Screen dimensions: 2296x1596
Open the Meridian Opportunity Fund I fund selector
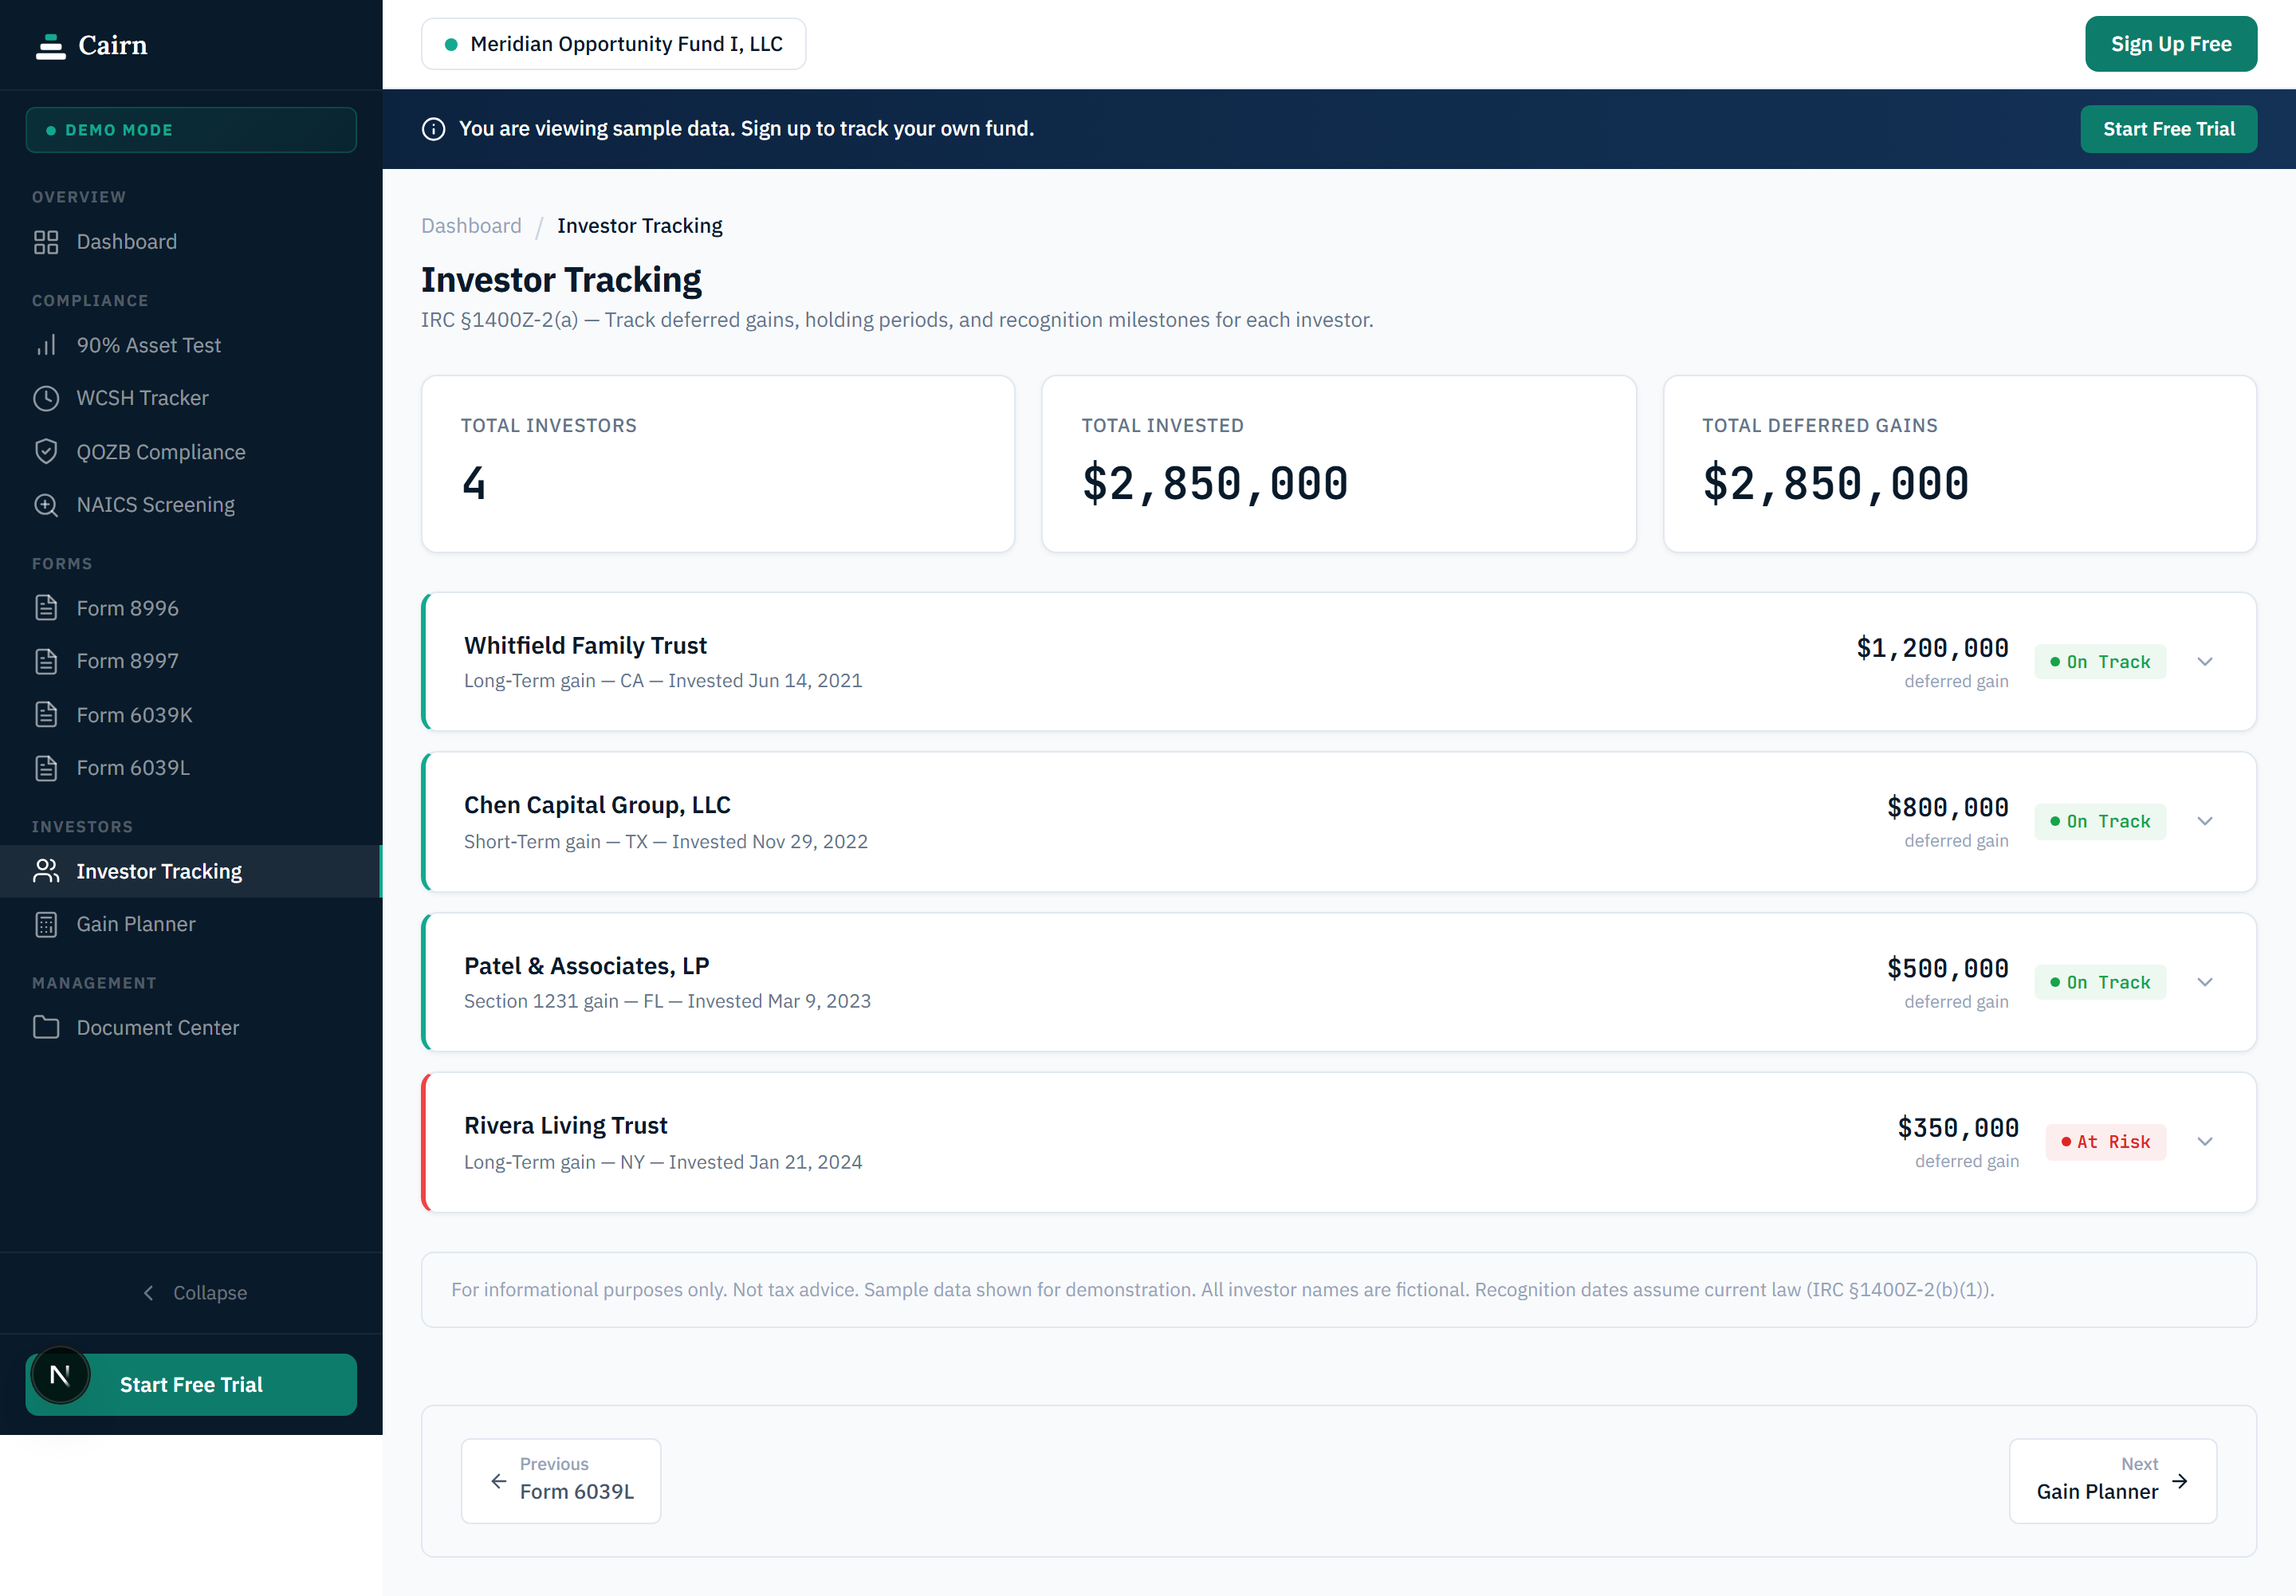coord(613,44)
